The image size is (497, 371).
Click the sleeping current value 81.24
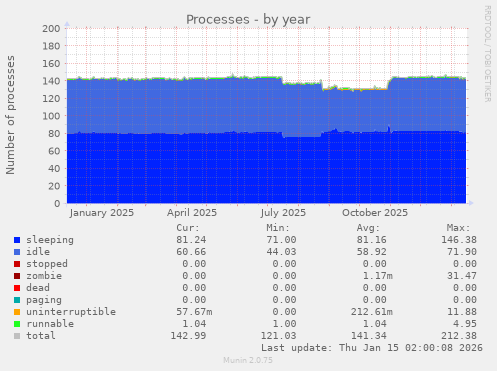click(x=191, y=240)
